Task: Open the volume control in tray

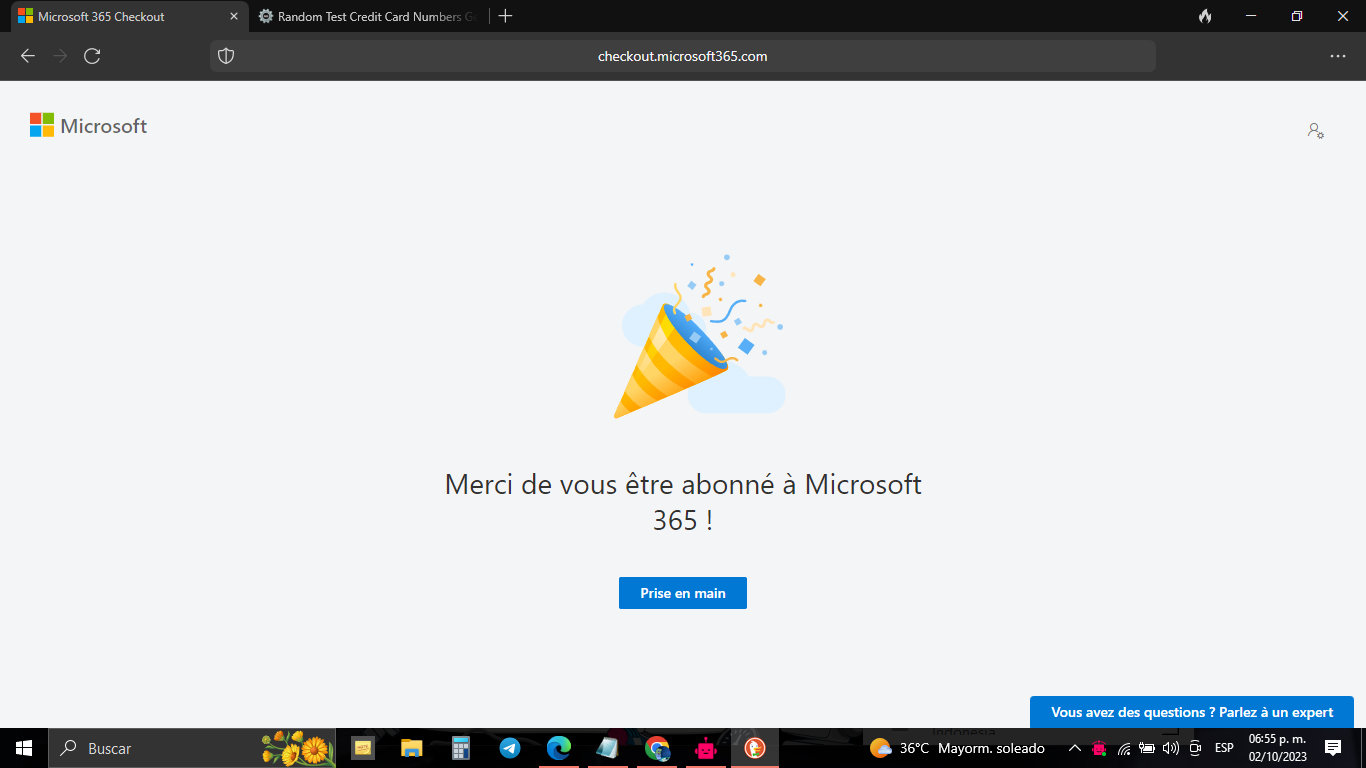Action: 1171,748
